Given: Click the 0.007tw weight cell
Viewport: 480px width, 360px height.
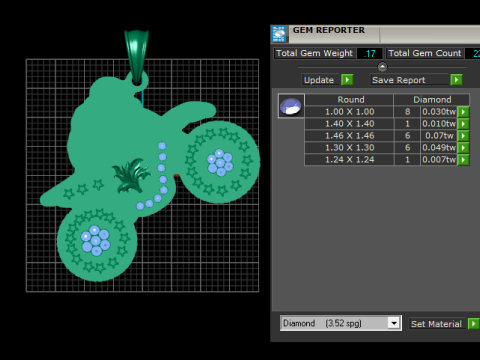Looking at the screenshot, I should click(x=439, y=160).
